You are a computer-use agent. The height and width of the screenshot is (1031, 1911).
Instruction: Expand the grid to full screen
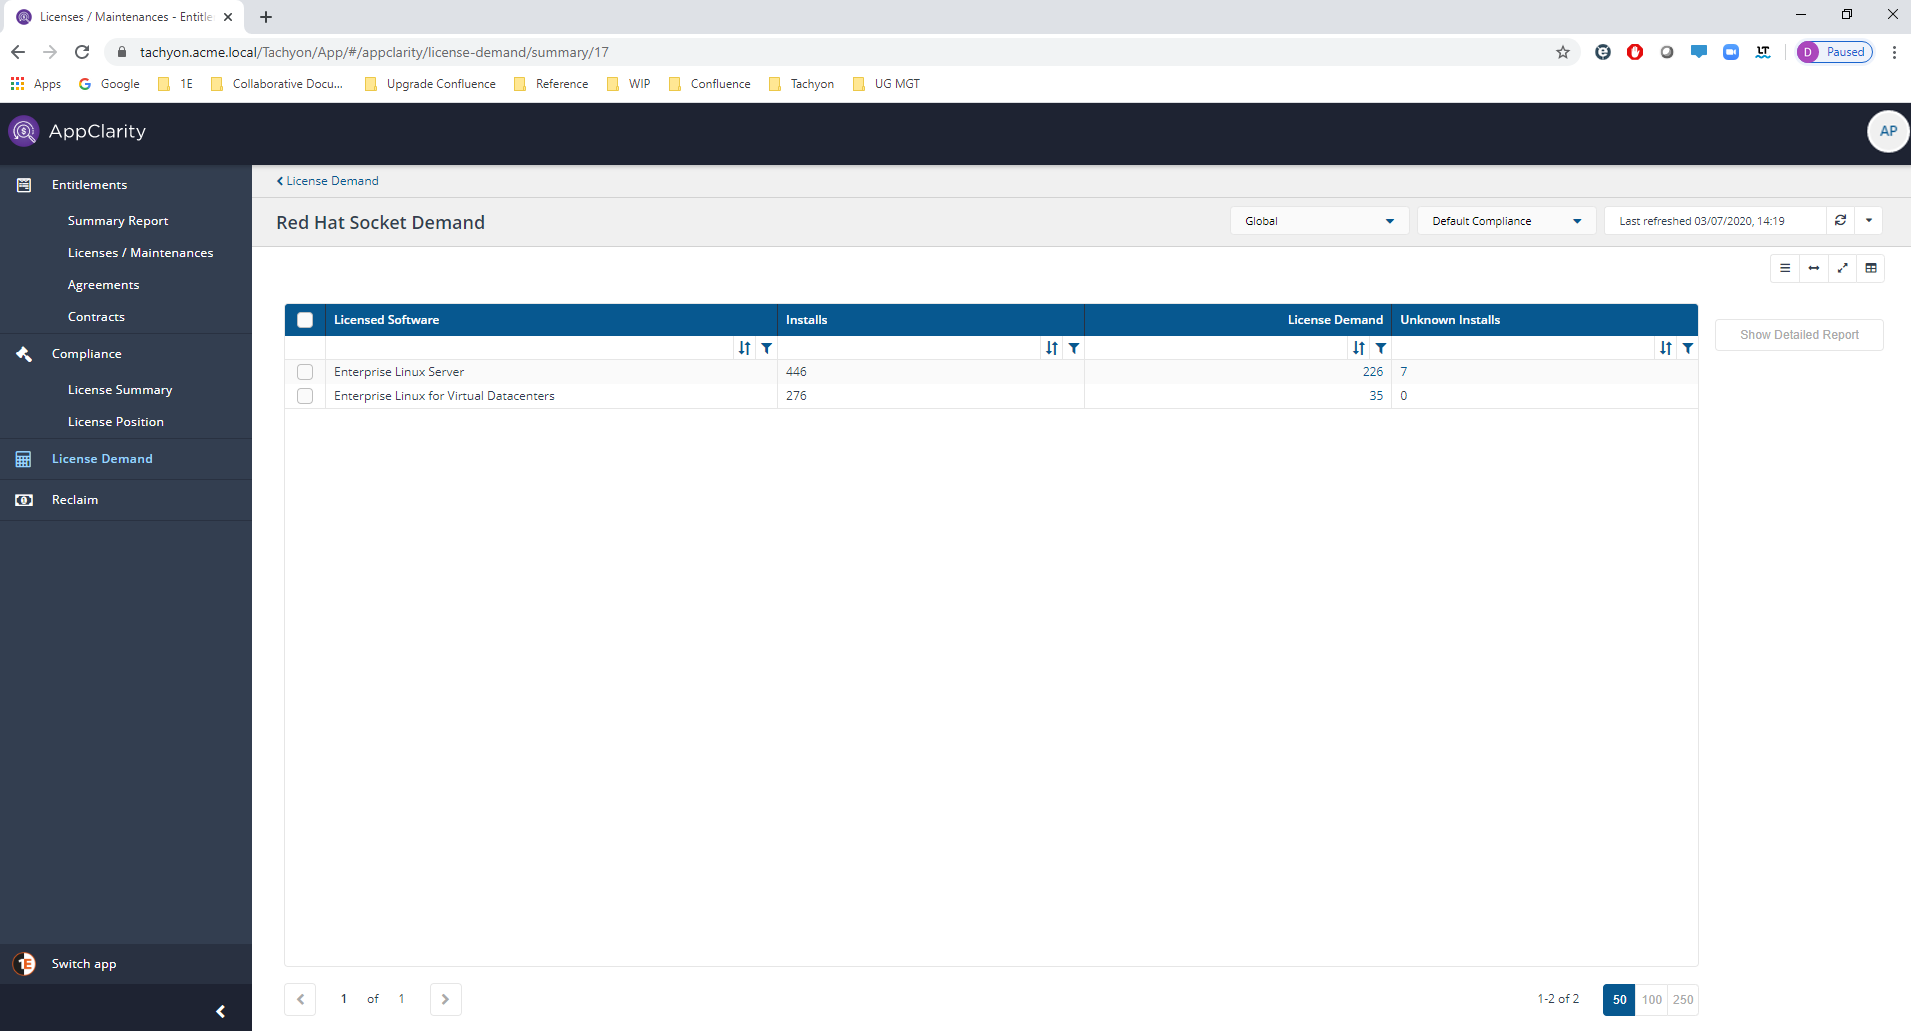click(1842, 268)
